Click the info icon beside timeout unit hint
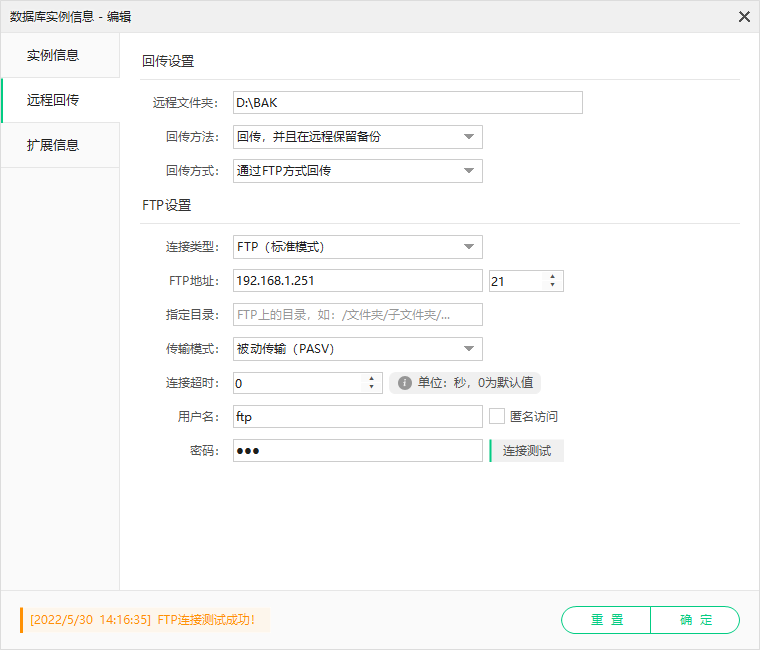 [x=404, y=383]
